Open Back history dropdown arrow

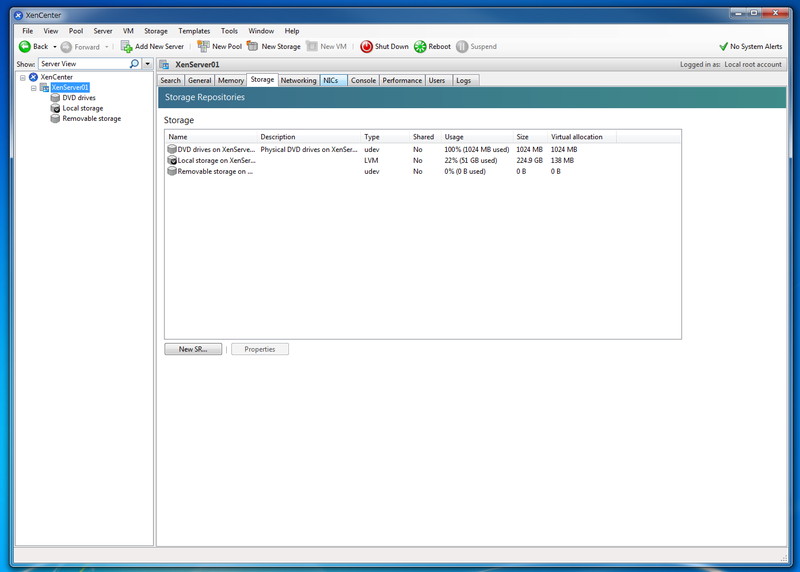click(55, 47)
